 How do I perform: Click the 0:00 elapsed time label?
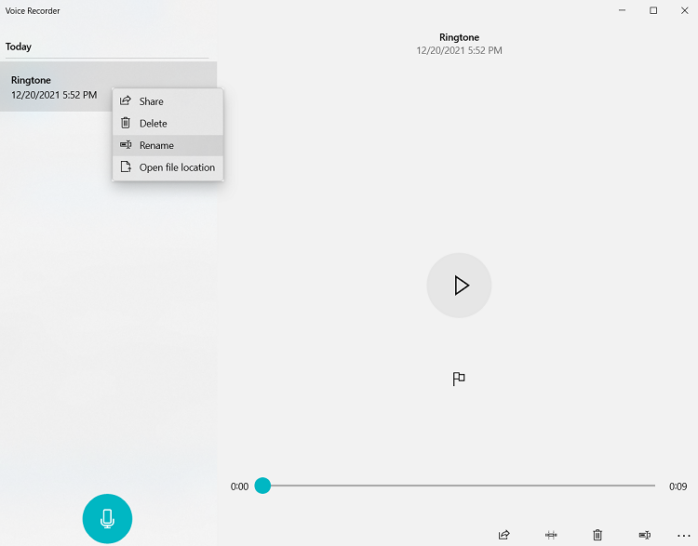(x=239, y=486)
